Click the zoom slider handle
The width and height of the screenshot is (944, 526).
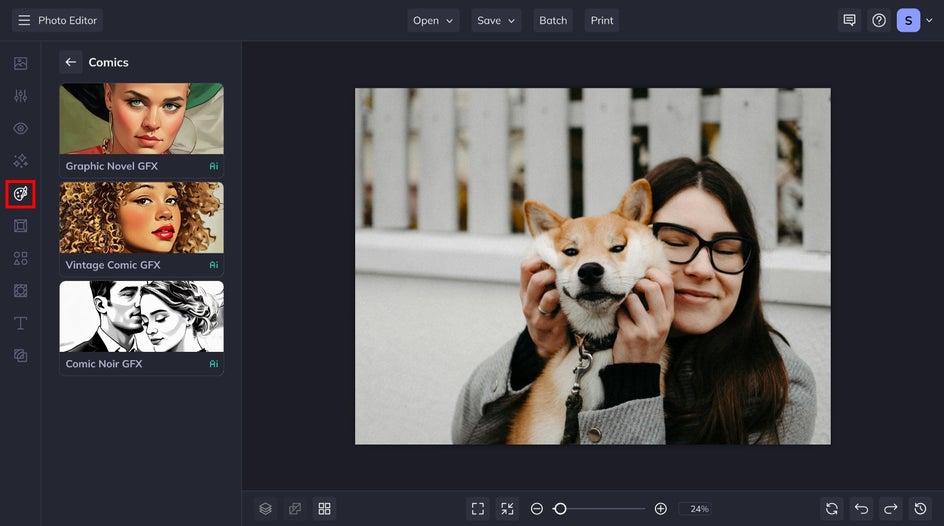(x=560, y=509)
